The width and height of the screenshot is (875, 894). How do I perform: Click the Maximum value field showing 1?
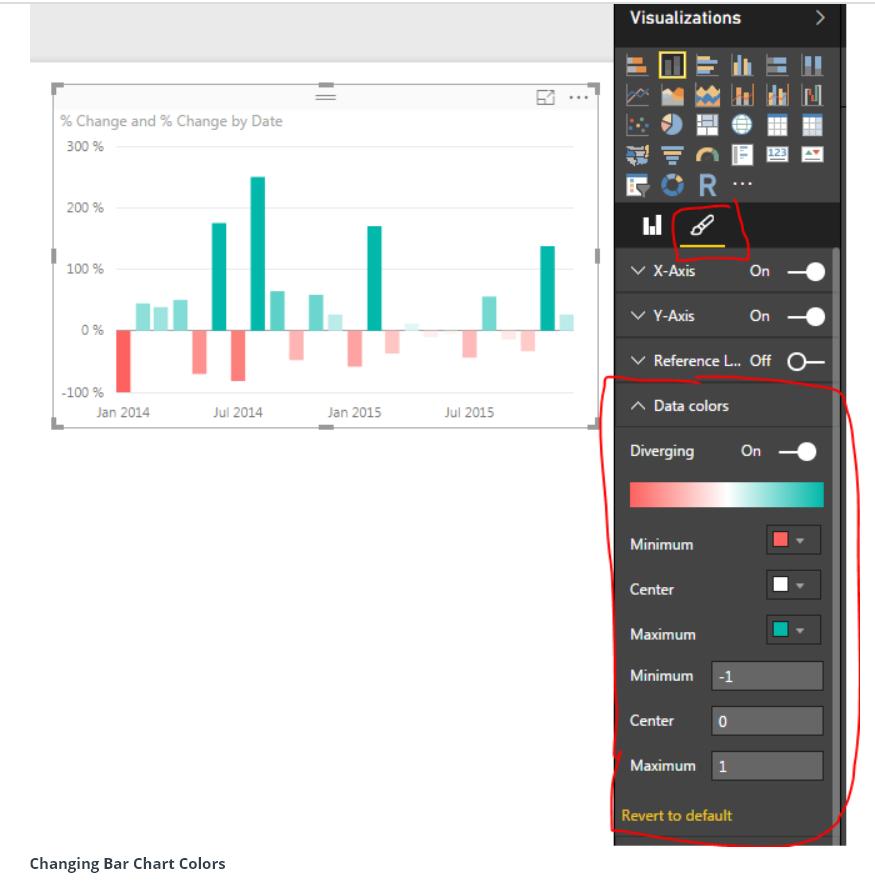coord(767,766)
